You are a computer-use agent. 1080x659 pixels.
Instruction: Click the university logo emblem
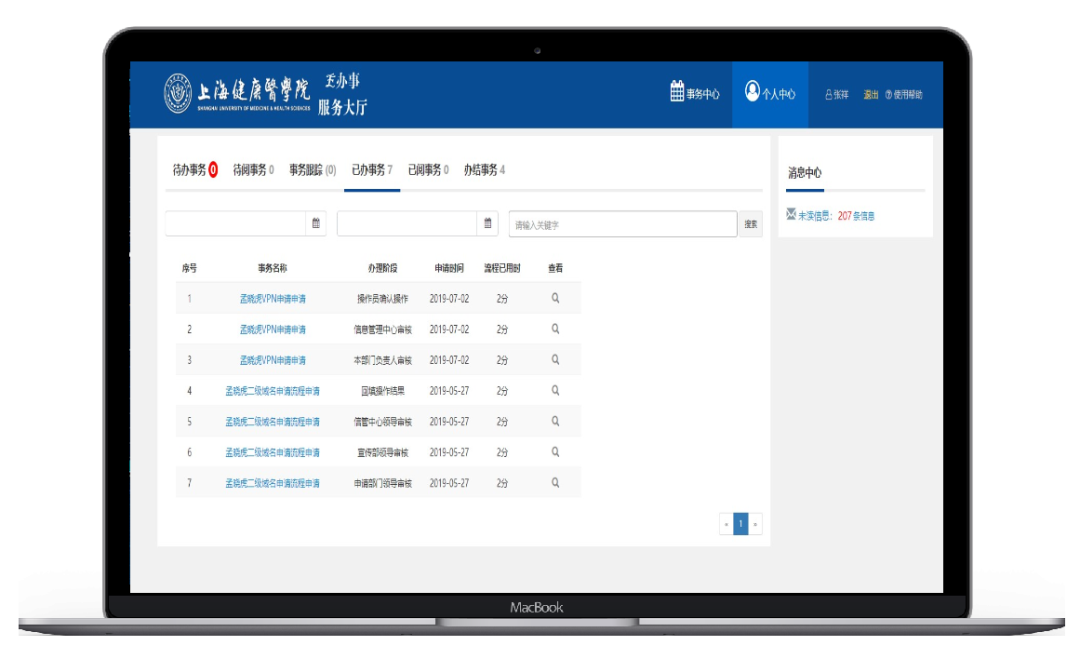178,94
